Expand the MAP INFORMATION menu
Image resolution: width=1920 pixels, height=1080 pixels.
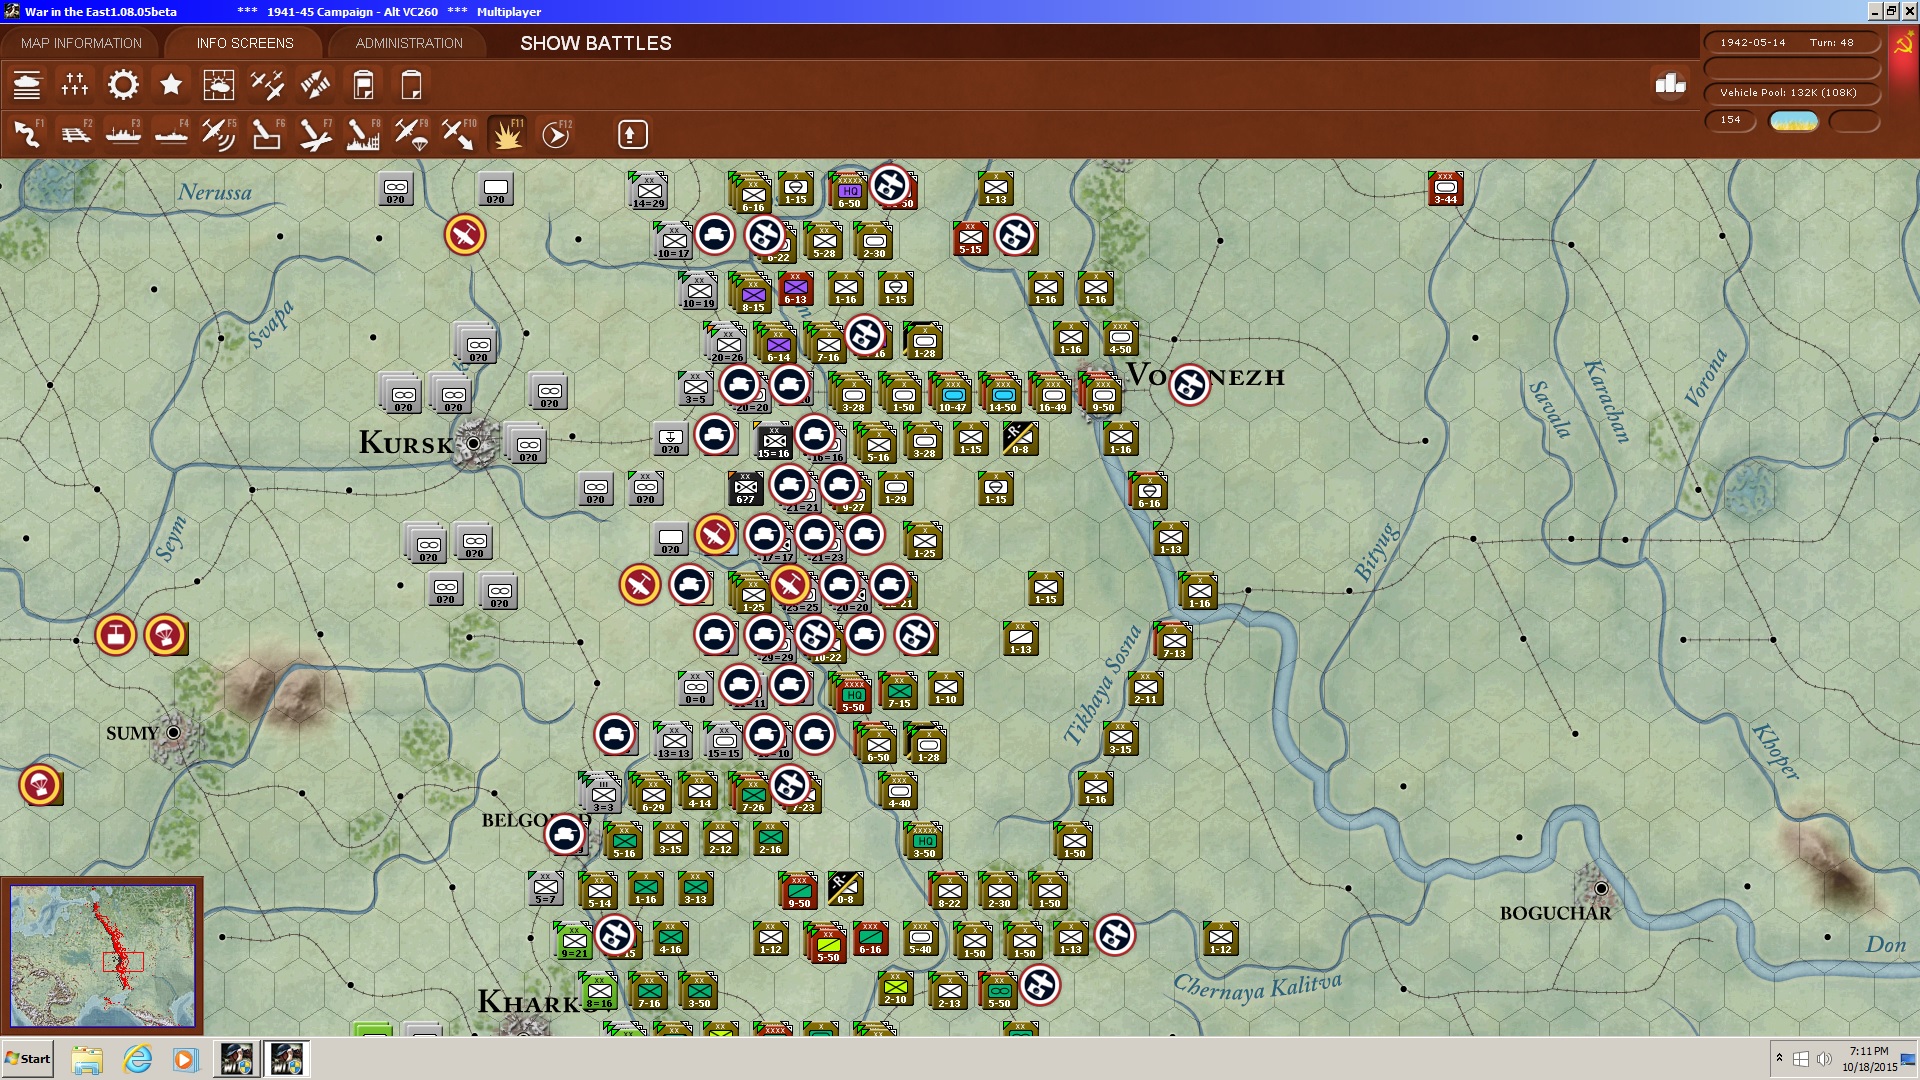[82, 43]
